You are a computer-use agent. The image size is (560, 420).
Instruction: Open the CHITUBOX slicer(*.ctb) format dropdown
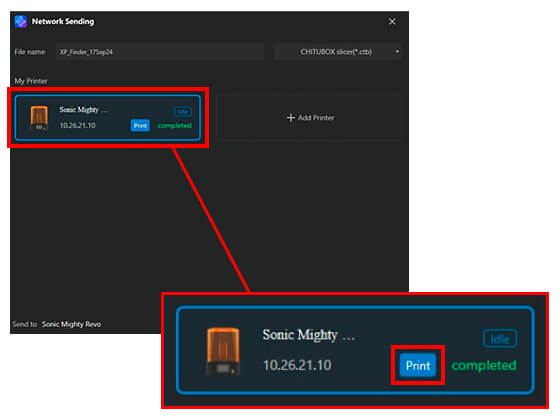click(x=338, y=52)
